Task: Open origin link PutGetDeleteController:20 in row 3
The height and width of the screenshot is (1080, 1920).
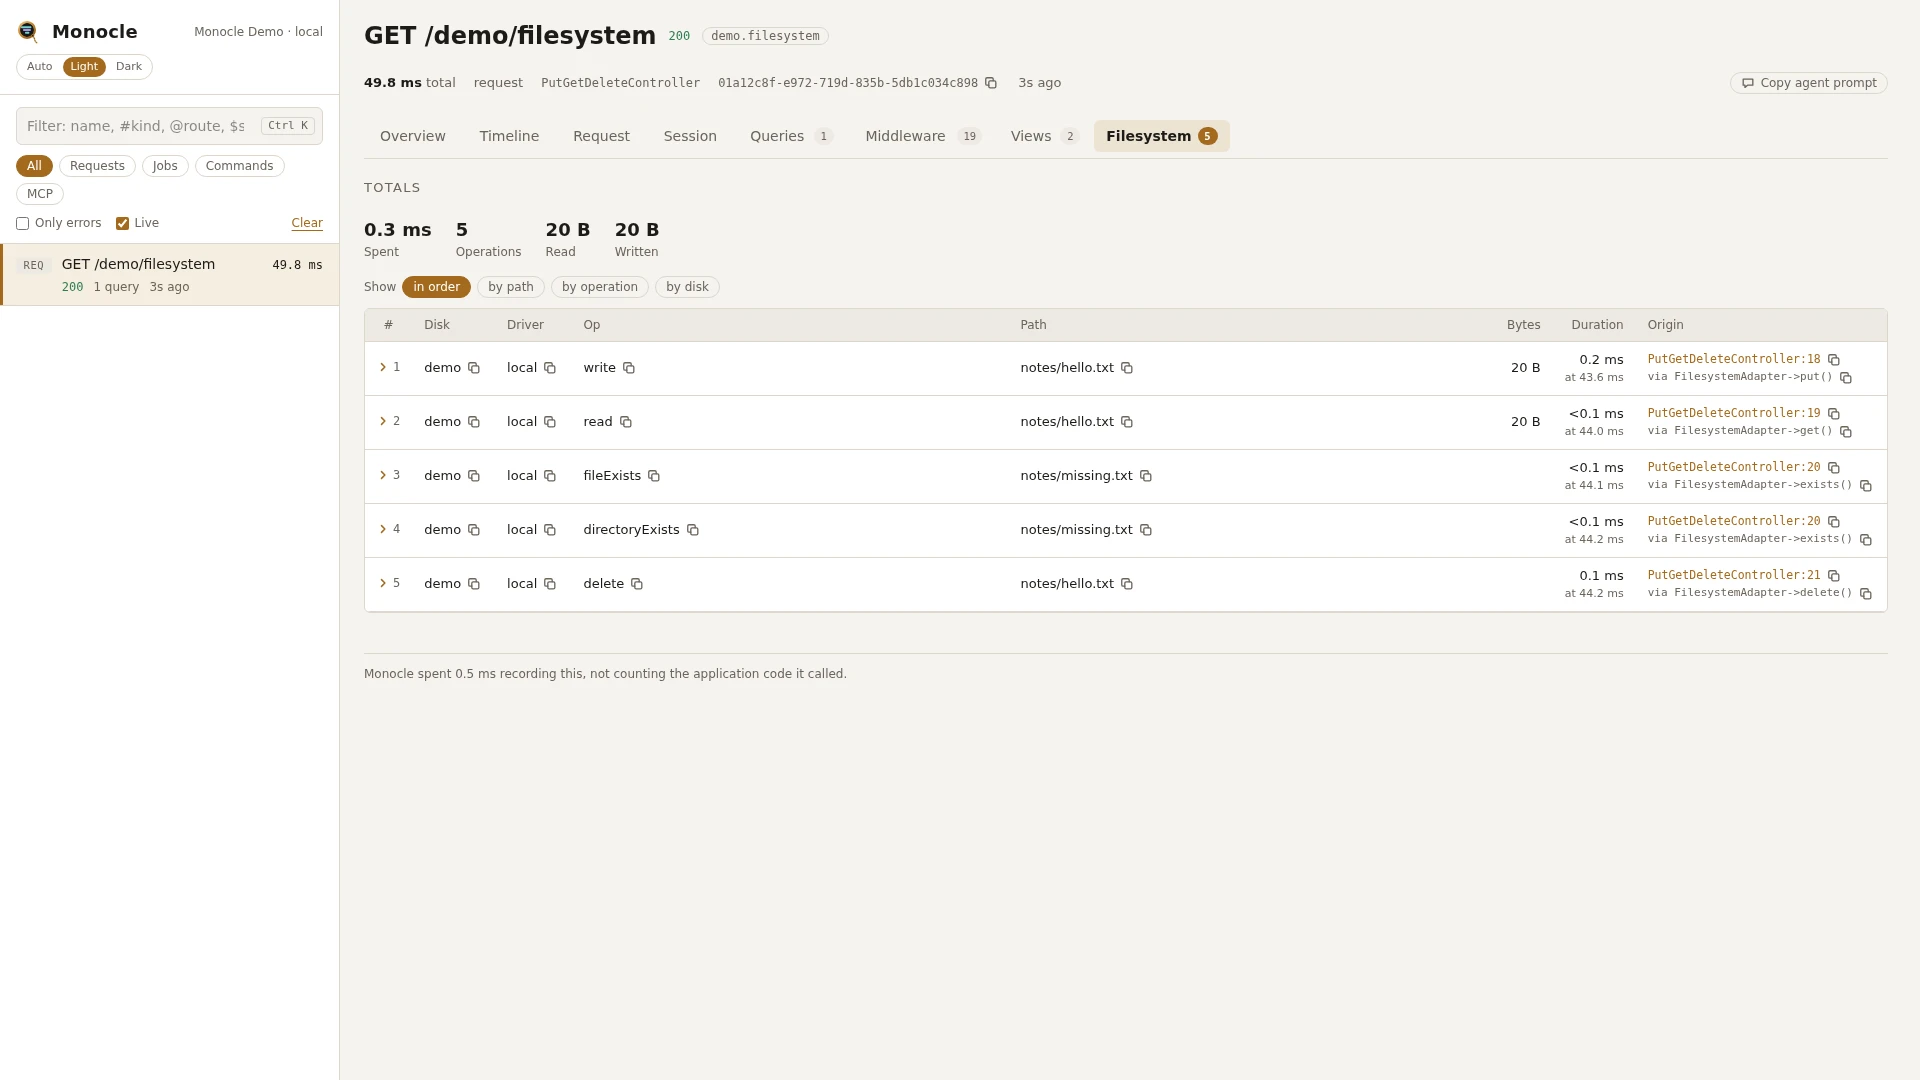Action: 1734,467
